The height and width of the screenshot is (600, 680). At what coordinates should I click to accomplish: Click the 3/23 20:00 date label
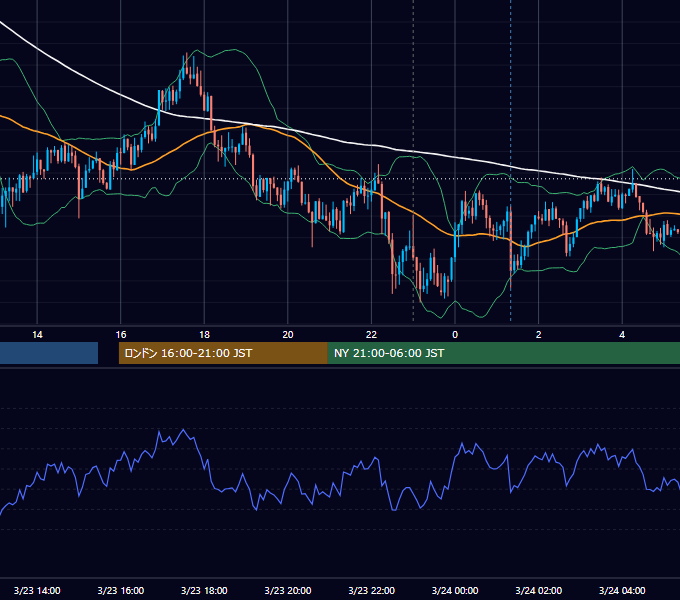[288, 590]
